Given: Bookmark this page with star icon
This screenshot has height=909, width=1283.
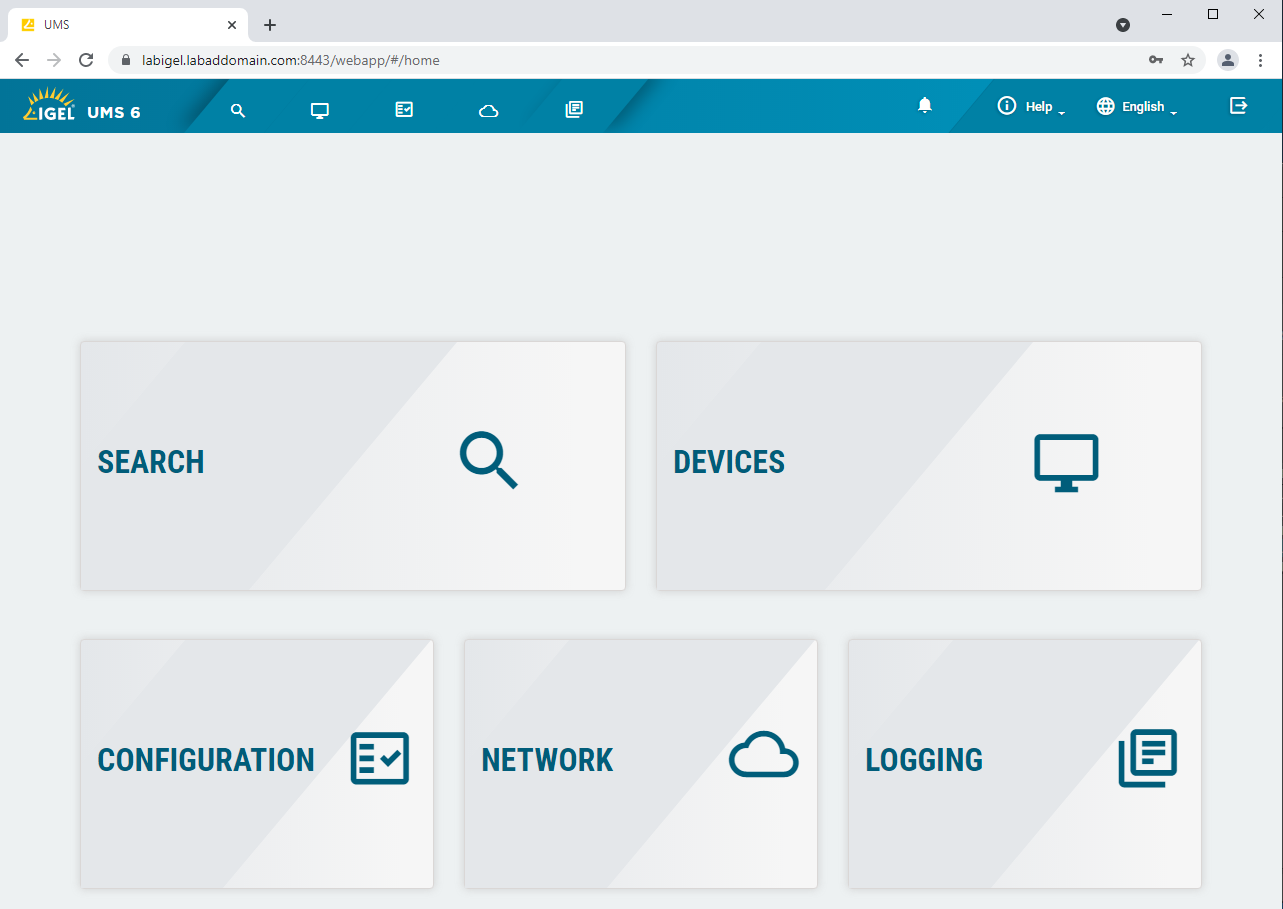Looking at the screenshot, I should pyautogui.click(x=1188, y=60).
